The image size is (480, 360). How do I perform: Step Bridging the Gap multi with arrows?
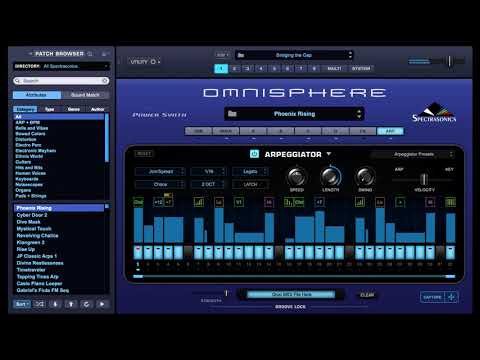(350, 55)
